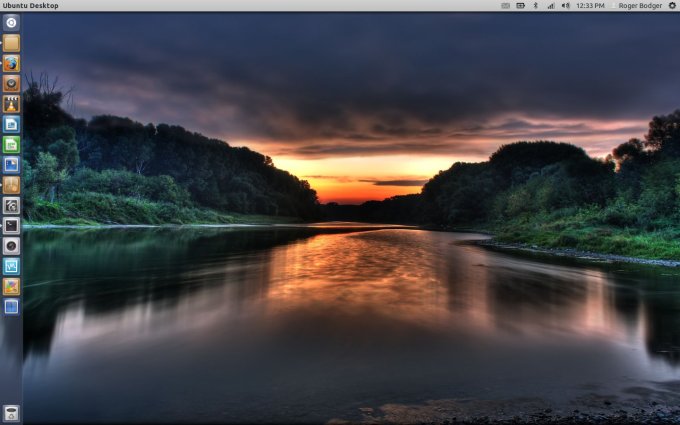This screenshot has height=425, width=680.
Task: Click the battery status indicator
Action: tap(520, 6)
